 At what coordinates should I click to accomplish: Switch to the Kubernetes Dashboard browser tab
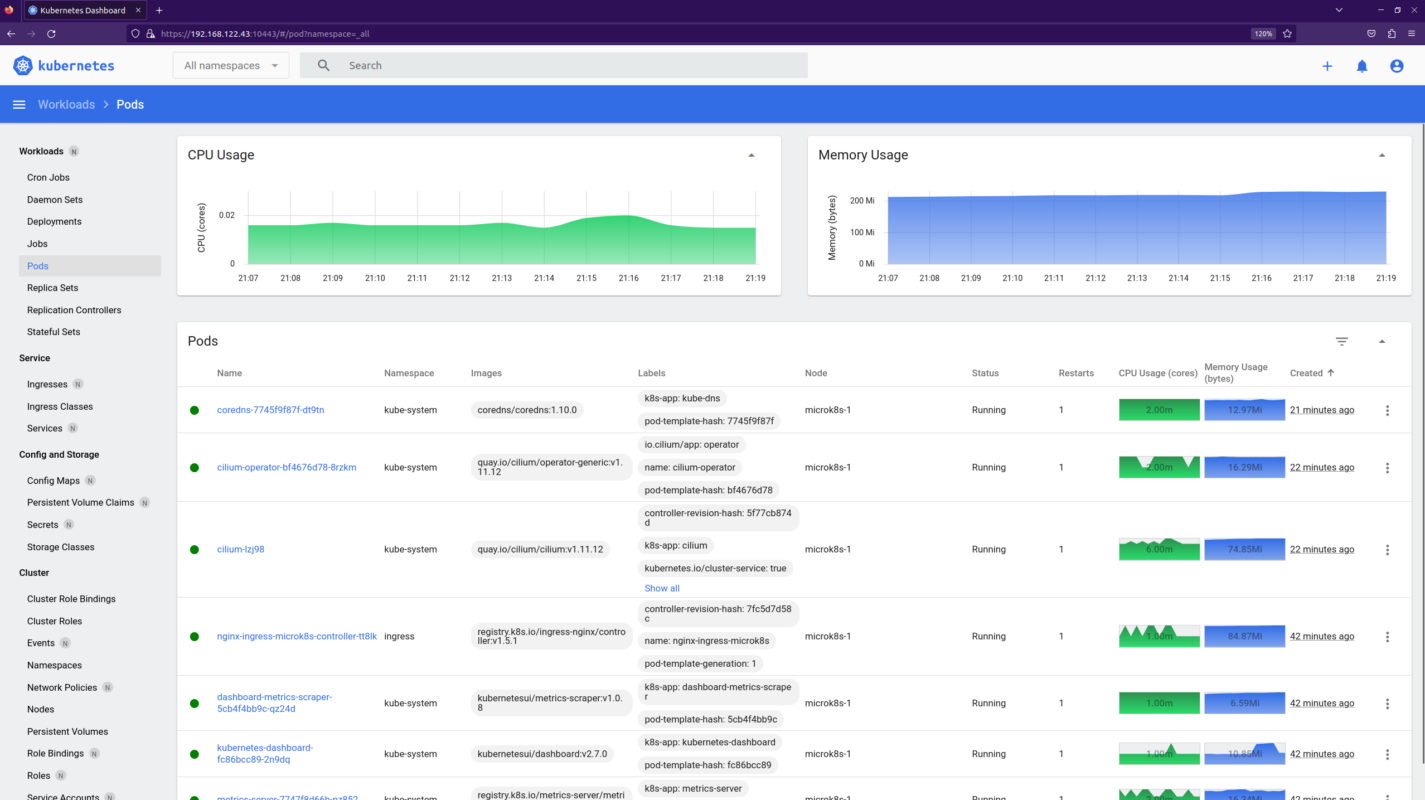tap(80, 10)
